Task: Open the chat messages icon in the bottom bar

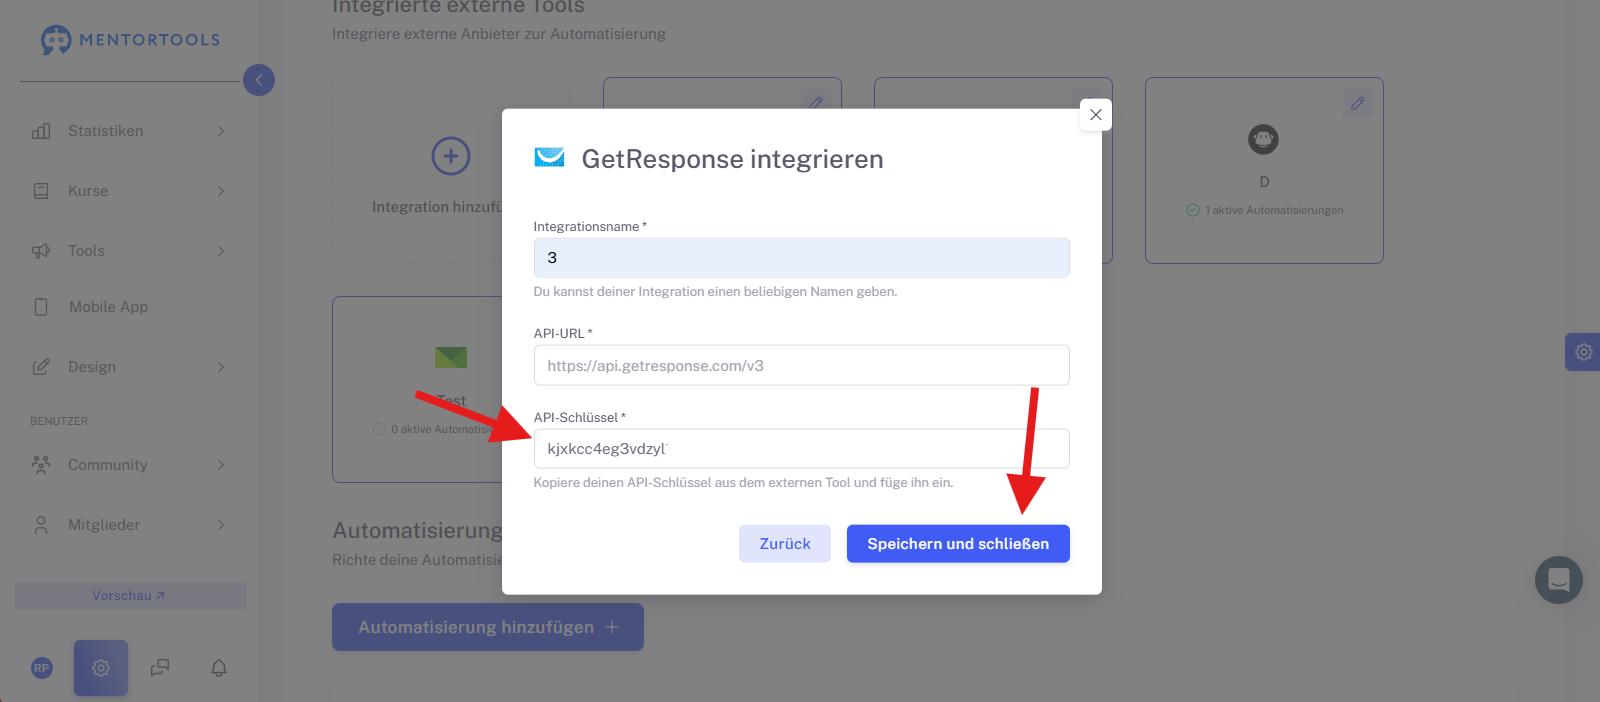Action: click(160, 668)
